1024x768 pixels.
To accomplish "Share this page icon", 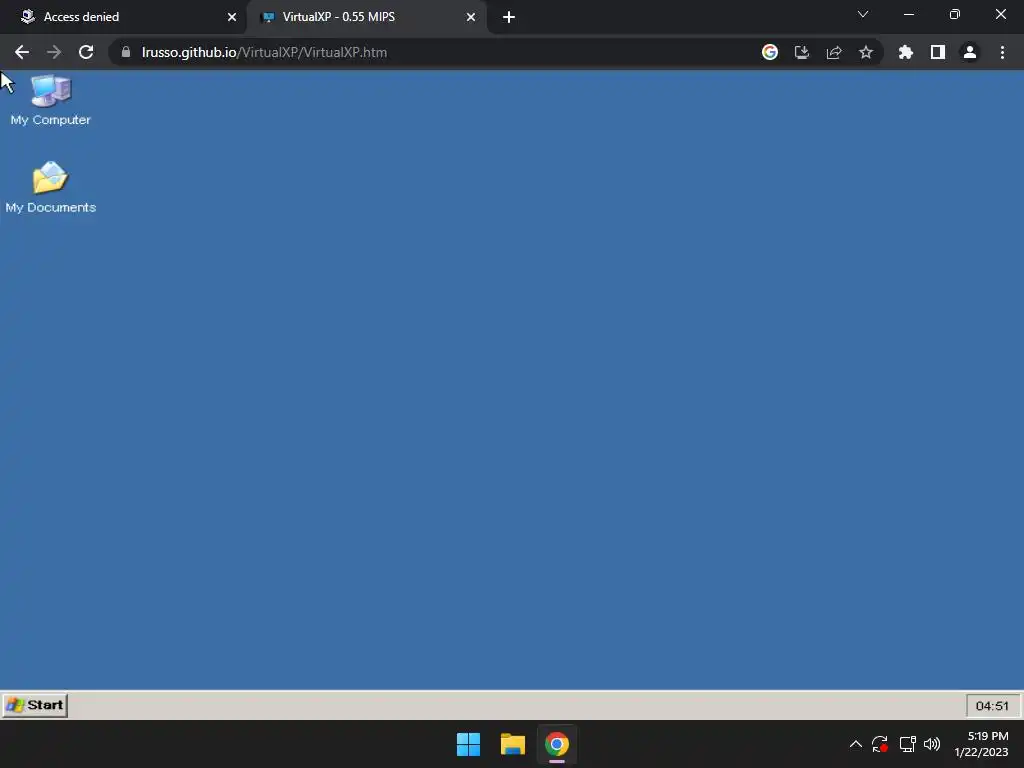I will point(834,52).
